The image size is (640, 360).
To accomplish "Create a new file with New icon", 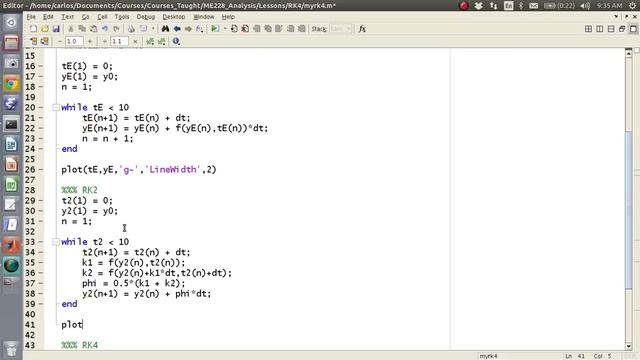I will point(33,29).
